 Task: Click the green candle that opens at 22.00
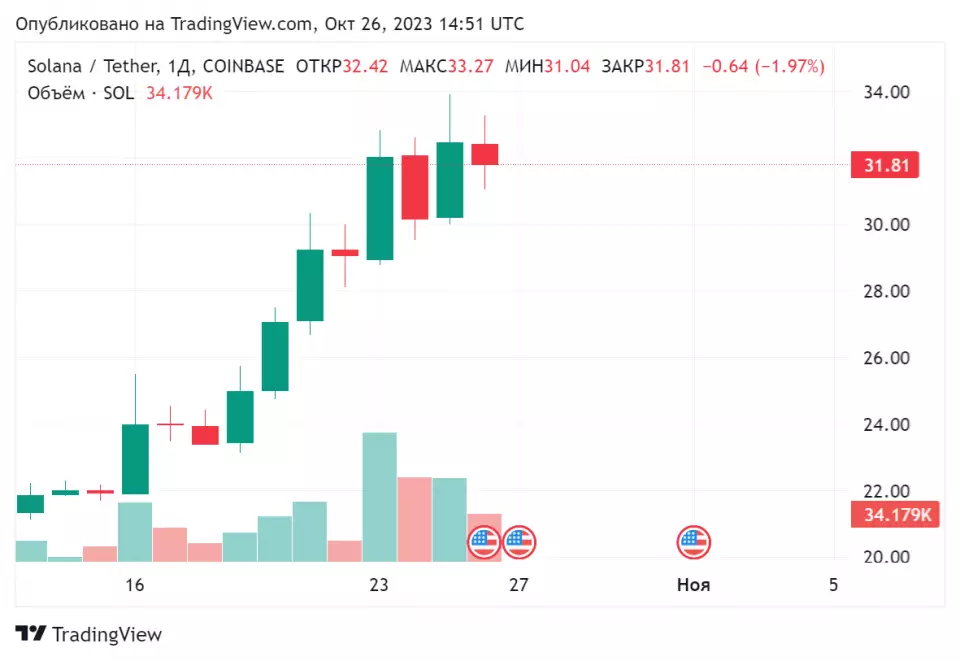(135, 459)
